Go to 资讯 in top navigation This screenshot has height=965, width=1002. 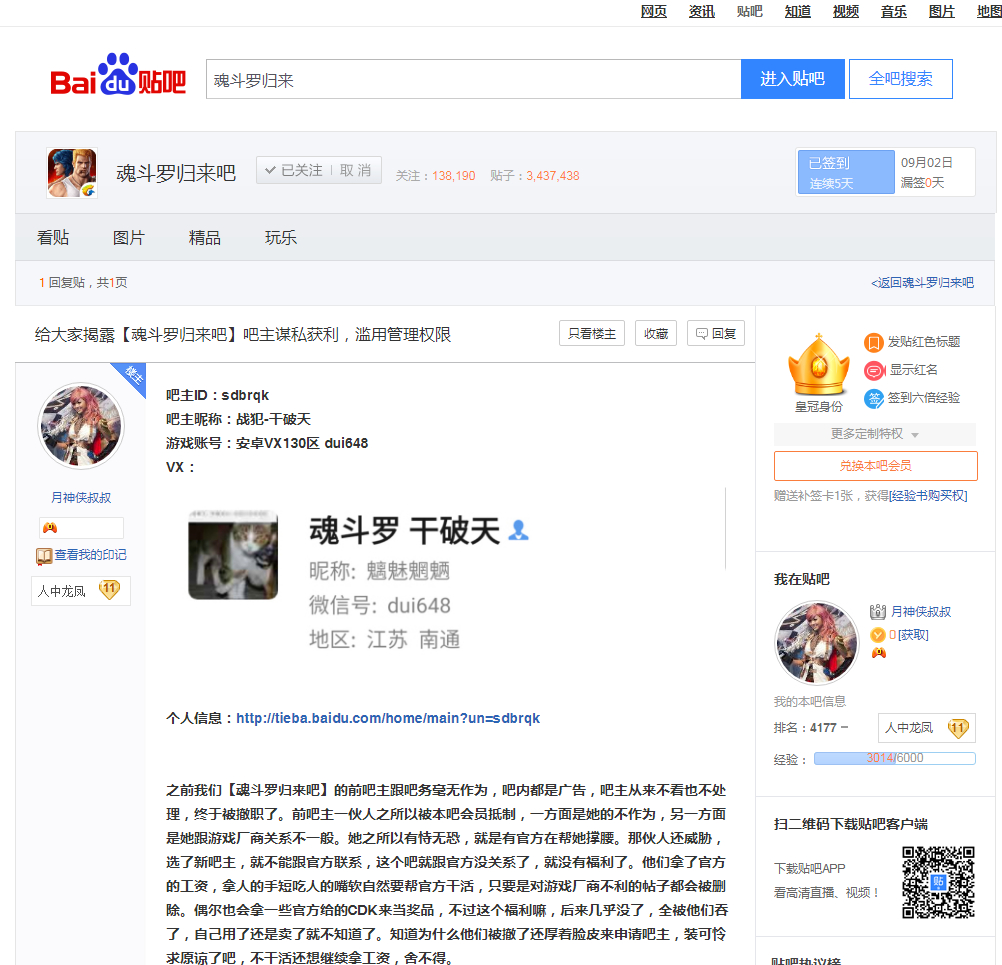click(x=702, y=12)
